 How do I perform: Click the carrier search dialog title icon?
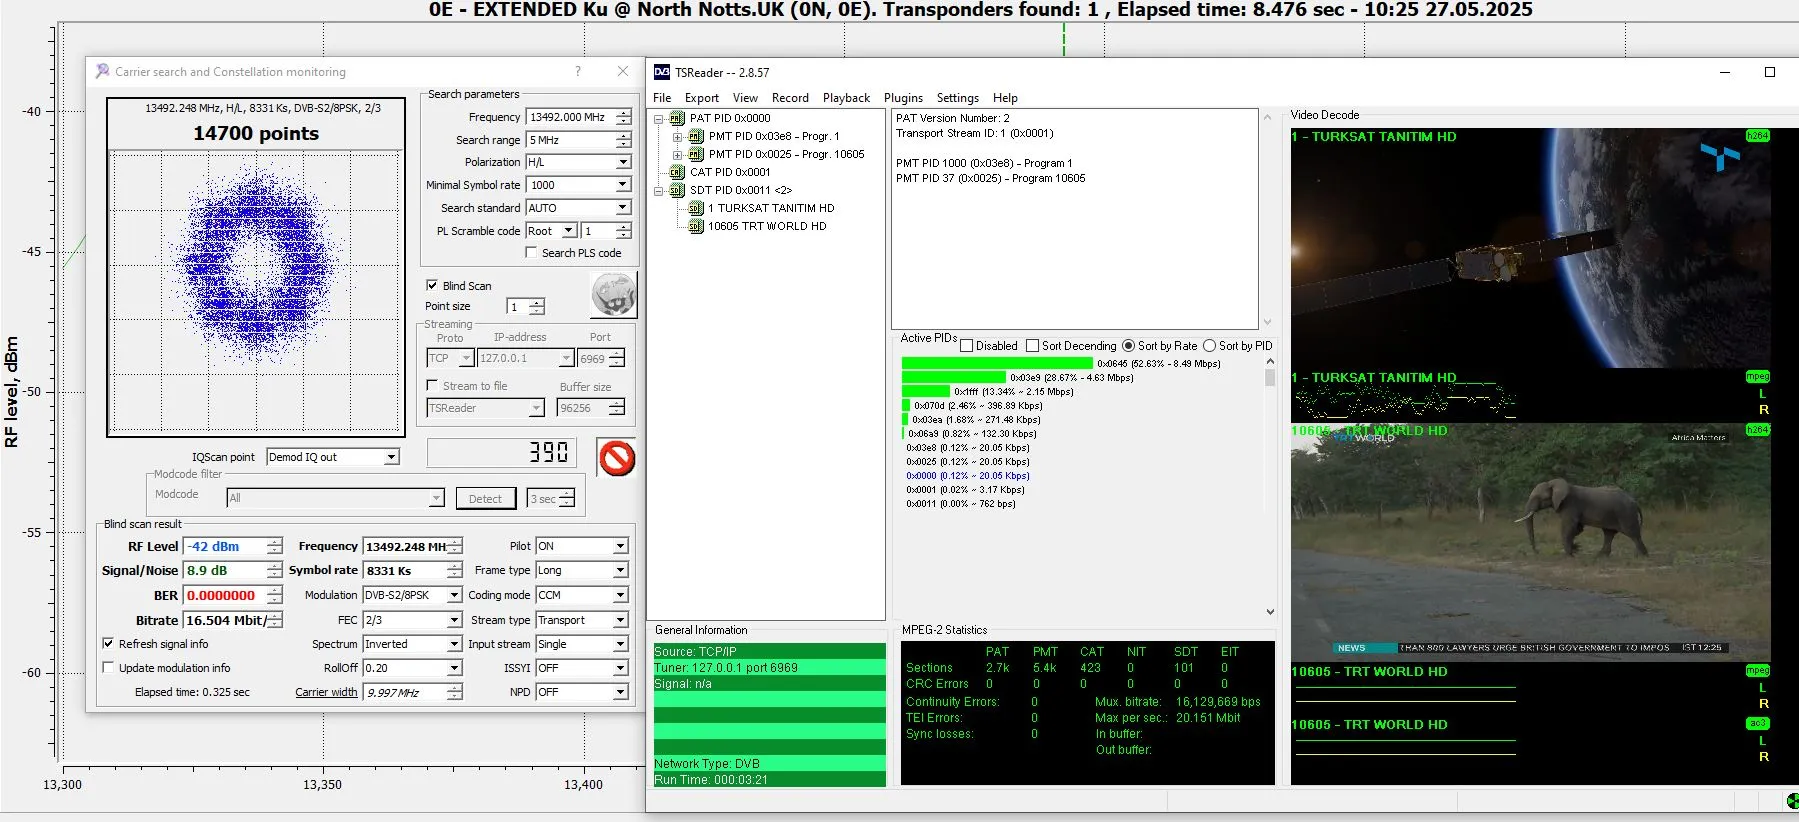102,71
